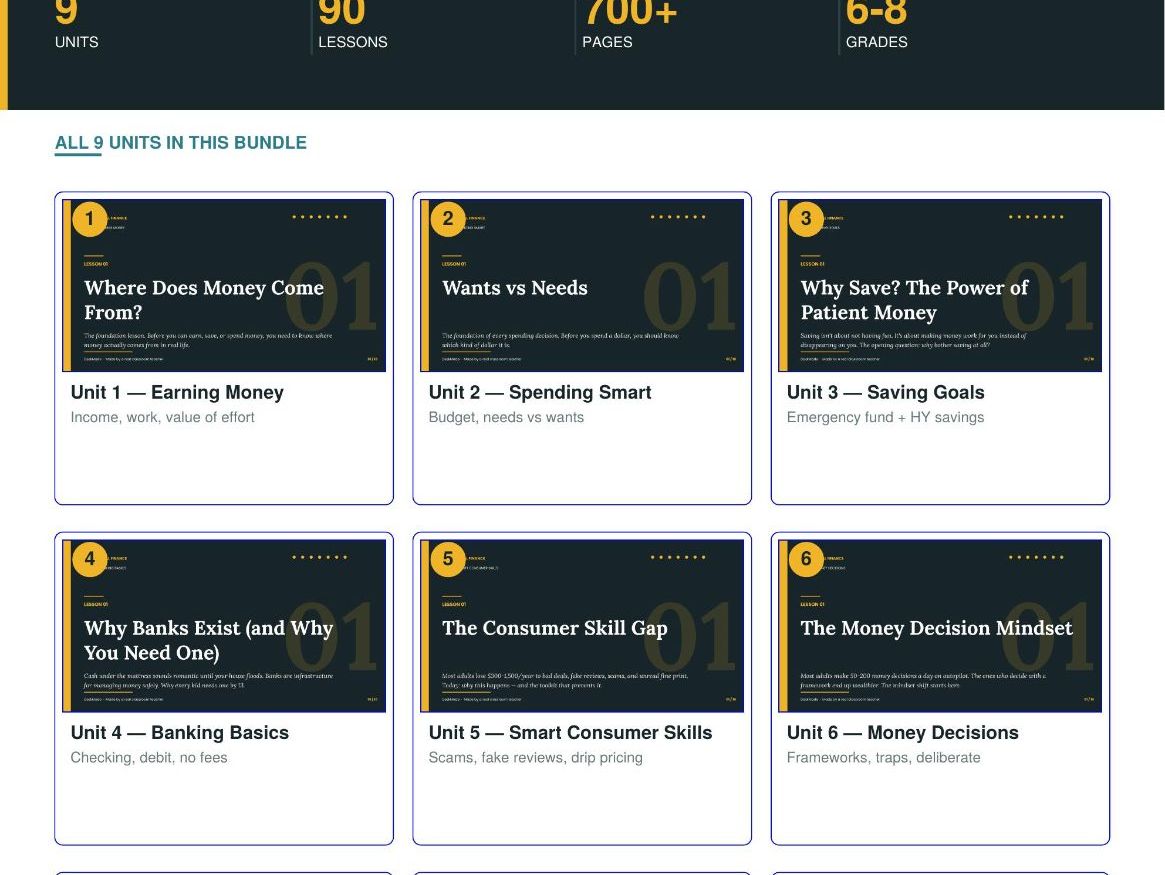Click the 'LESSONS' stat label

point(353,42)
